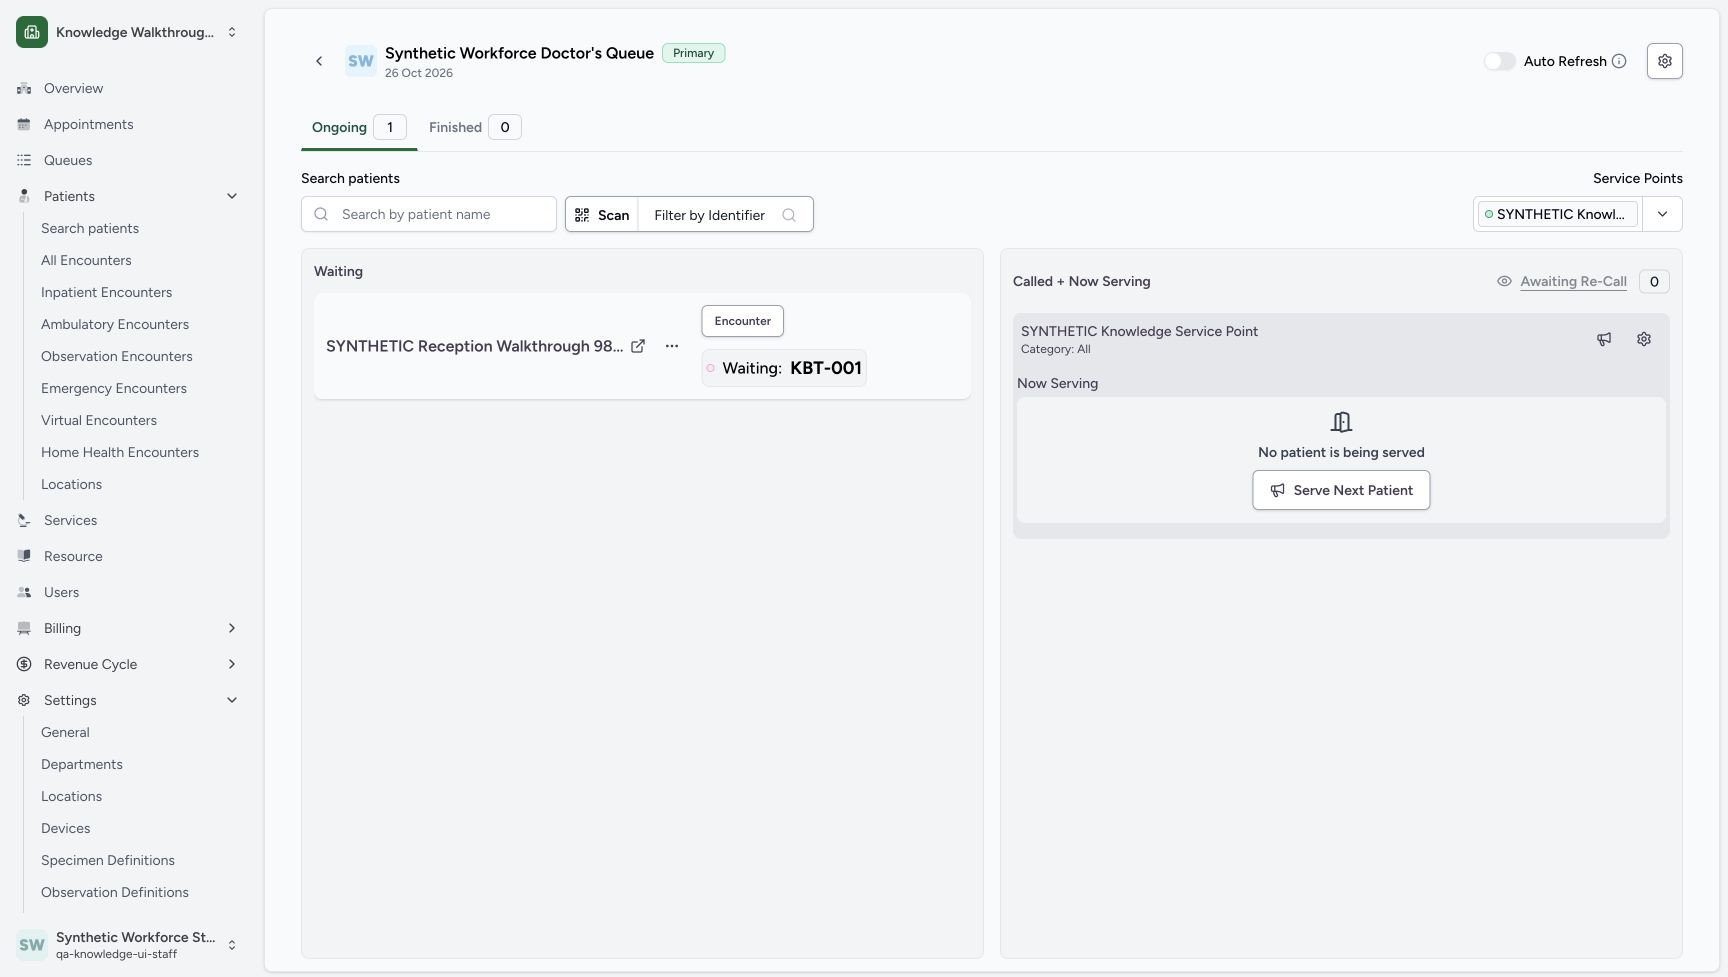The width and height of the screenshot is (1728, 977).
Task: Go to Queues in sidebar
Action: coord(128,160)
